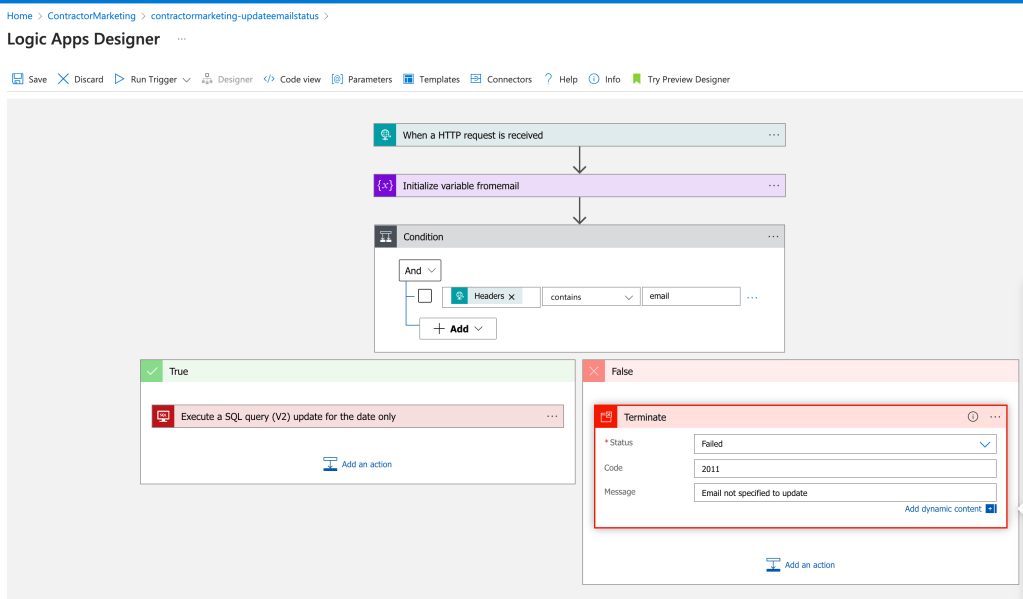This screenshot has height=599, width=1023.
Task: Click the True branch checkmark icon
Action: tap(152, 371)
